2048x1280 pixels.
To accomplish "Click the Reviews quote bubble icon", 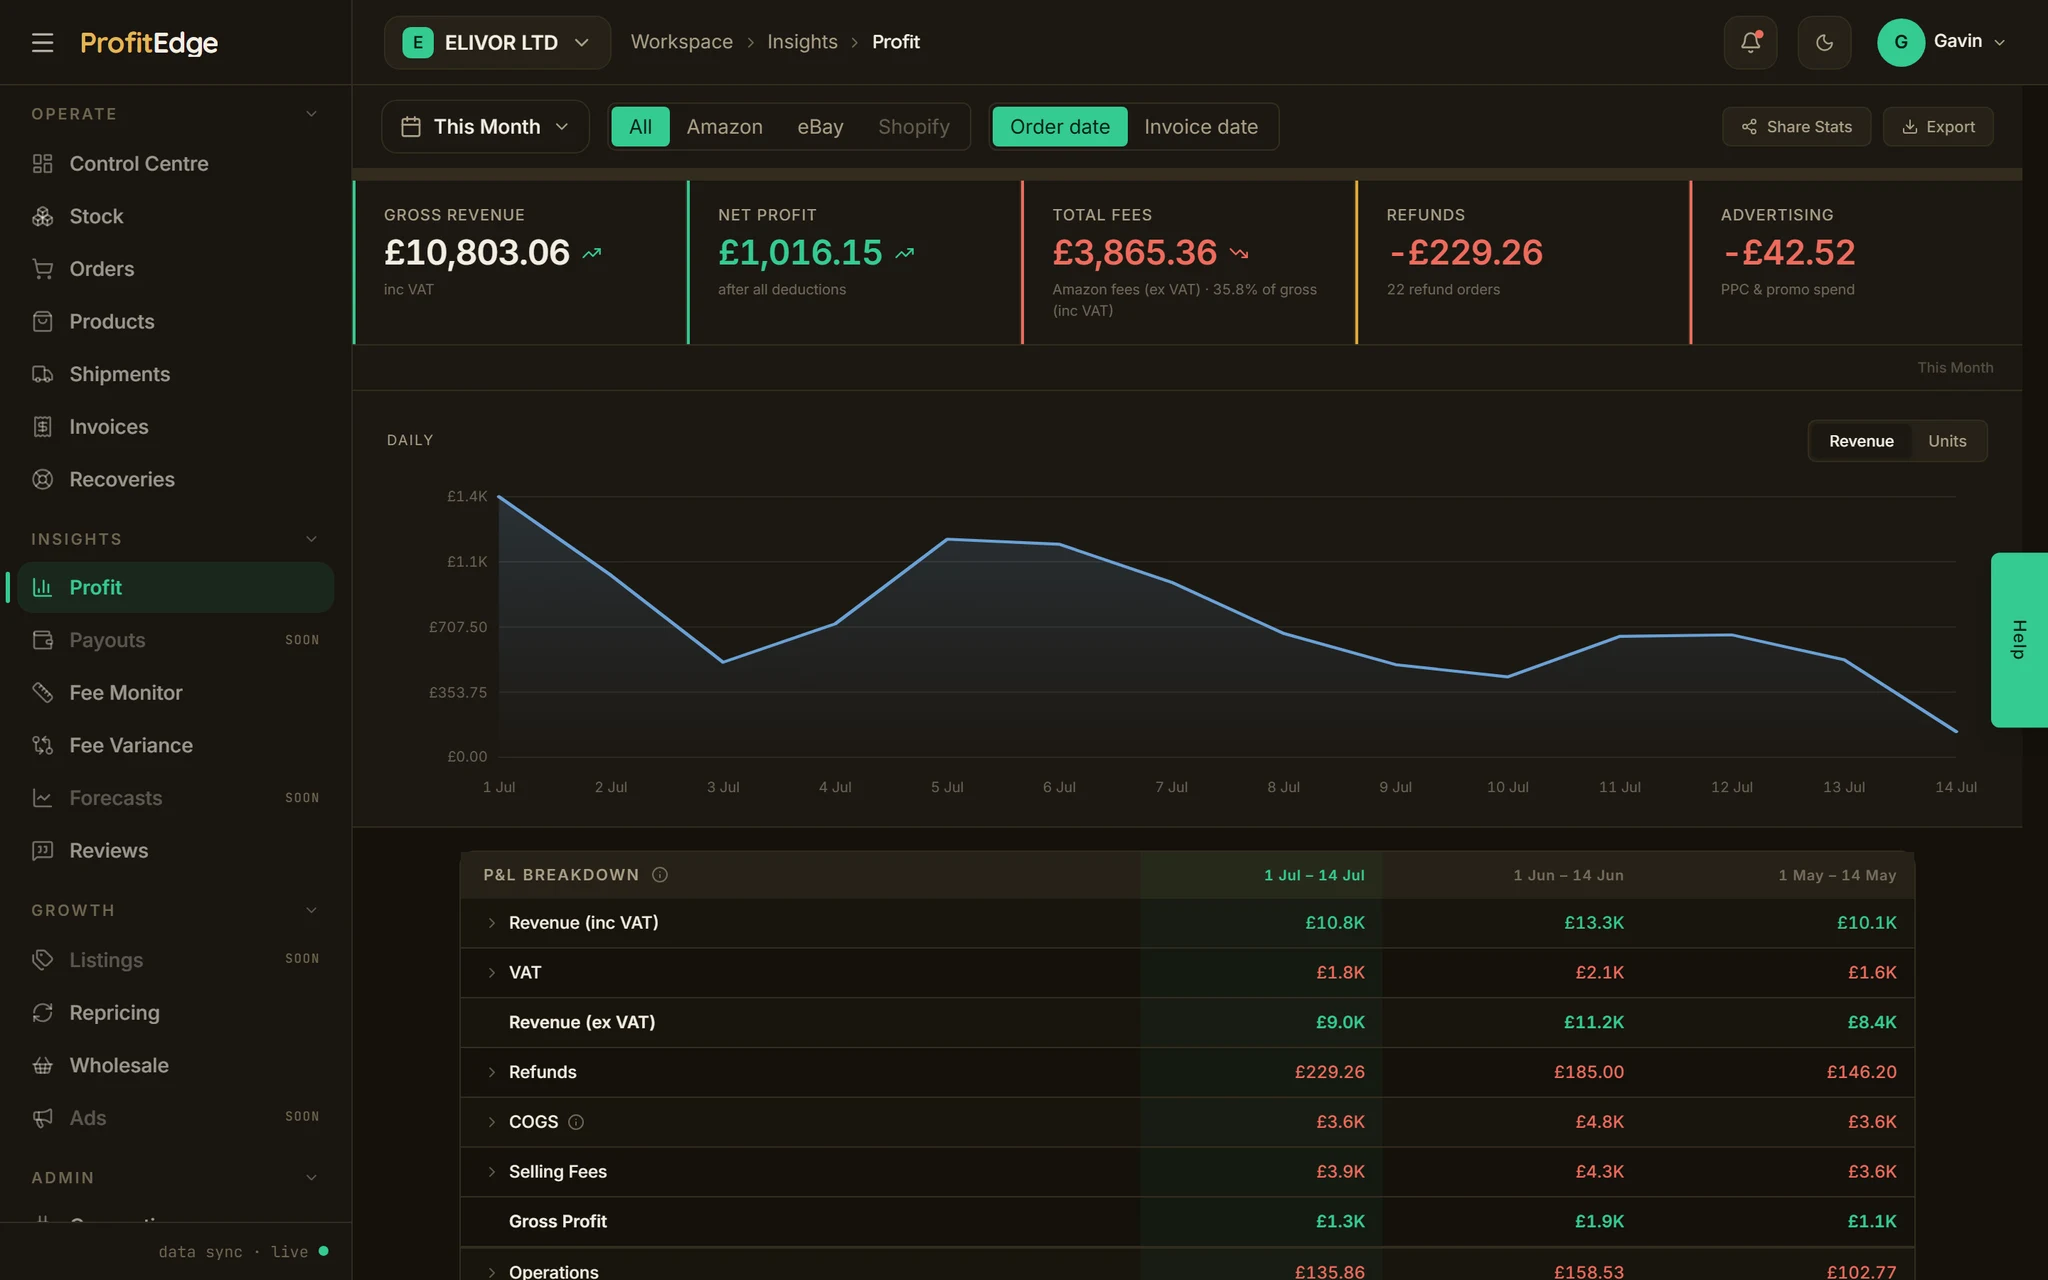I will [x=42, y=851].
